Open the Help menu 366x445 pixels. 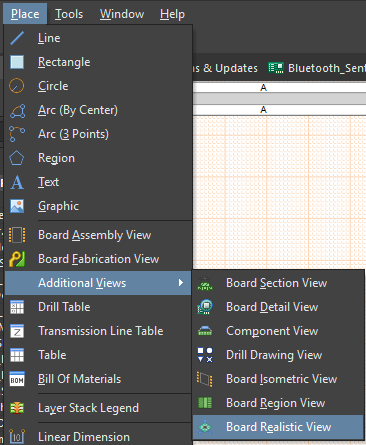click(x=172, y=14)
